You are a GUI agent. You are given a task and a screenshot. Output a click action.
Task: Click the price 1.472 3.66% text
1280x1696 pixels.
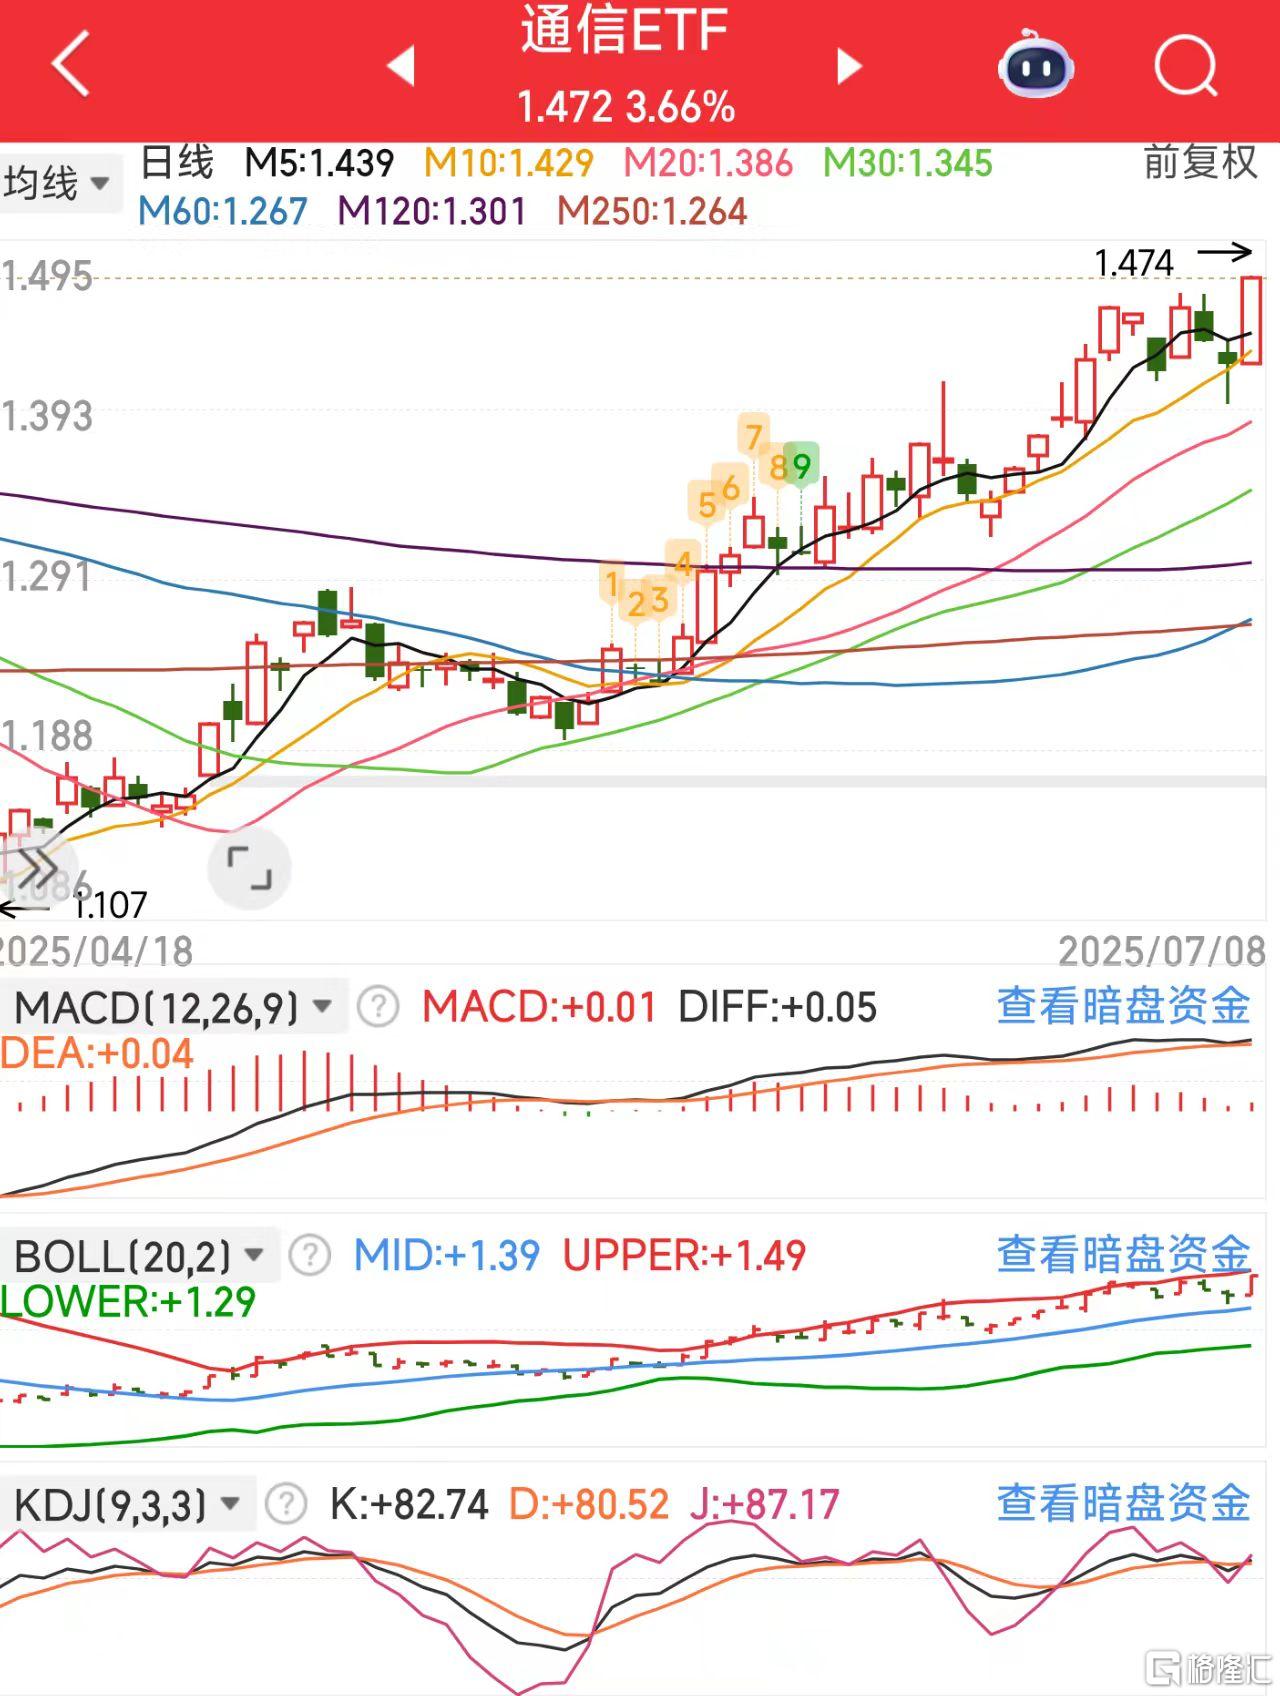[626, 107]
